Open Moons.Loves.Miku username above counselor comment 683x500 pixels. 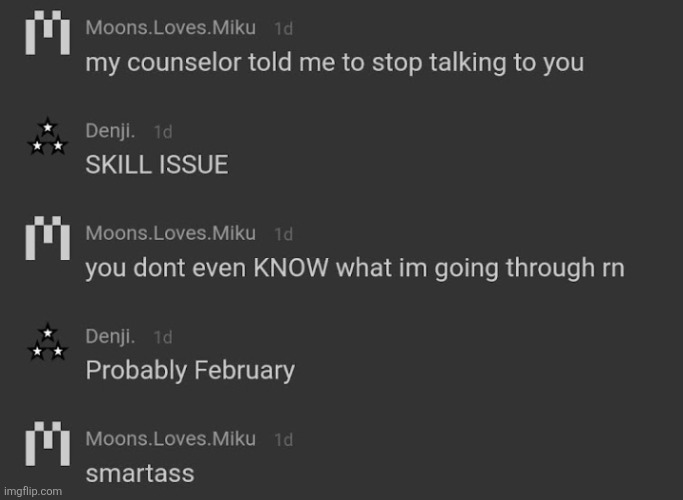click(171, 28)
